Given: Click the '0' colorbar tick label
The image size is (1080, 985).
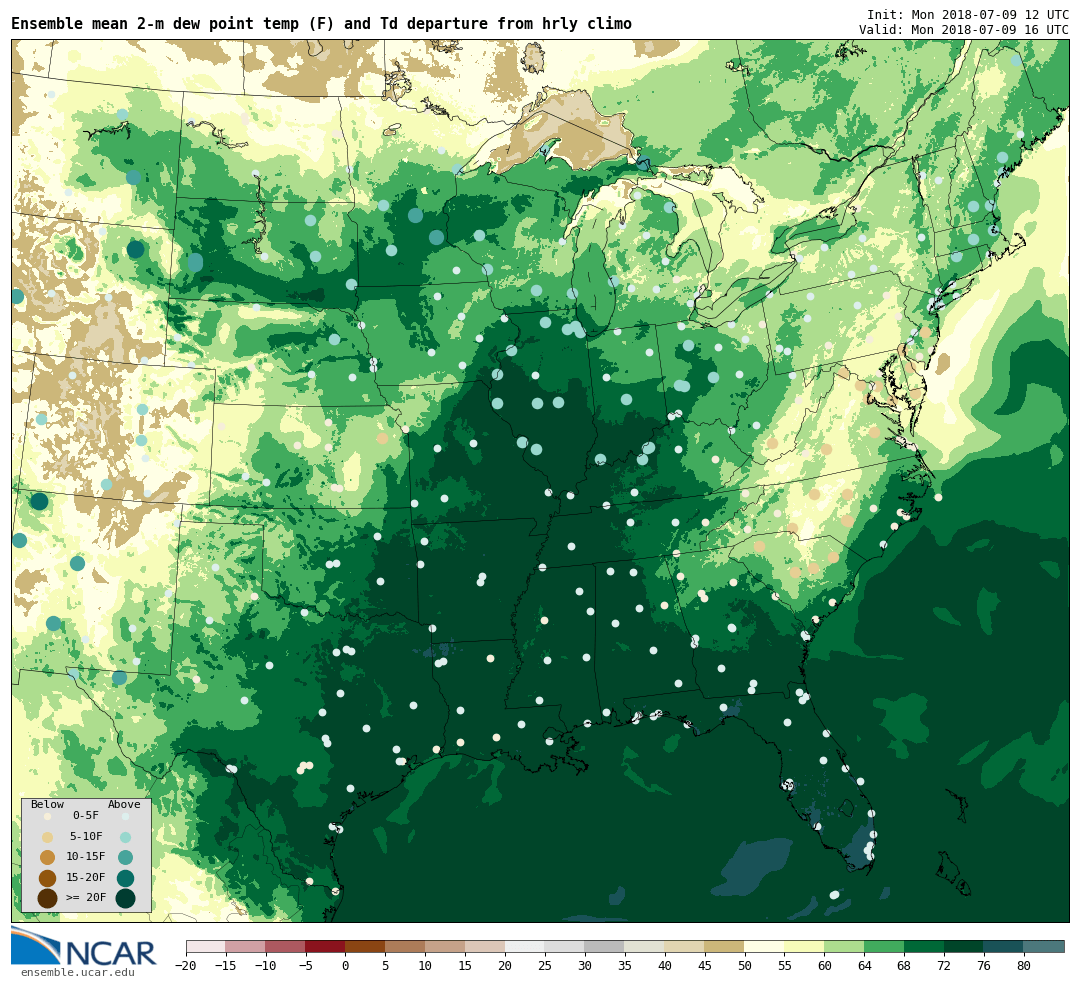Looking at the screenshot, I should pos(346,966).
